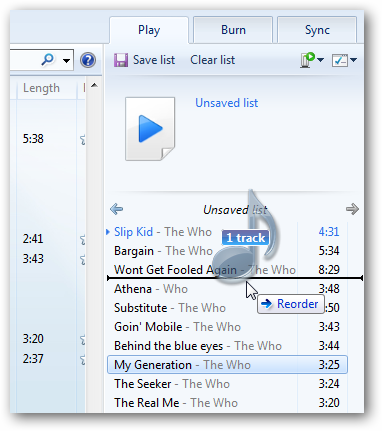Click the search magnifier icon
The height and width of the screenshot is (431, 382).
pyautogui.click(x=48, y=60)
